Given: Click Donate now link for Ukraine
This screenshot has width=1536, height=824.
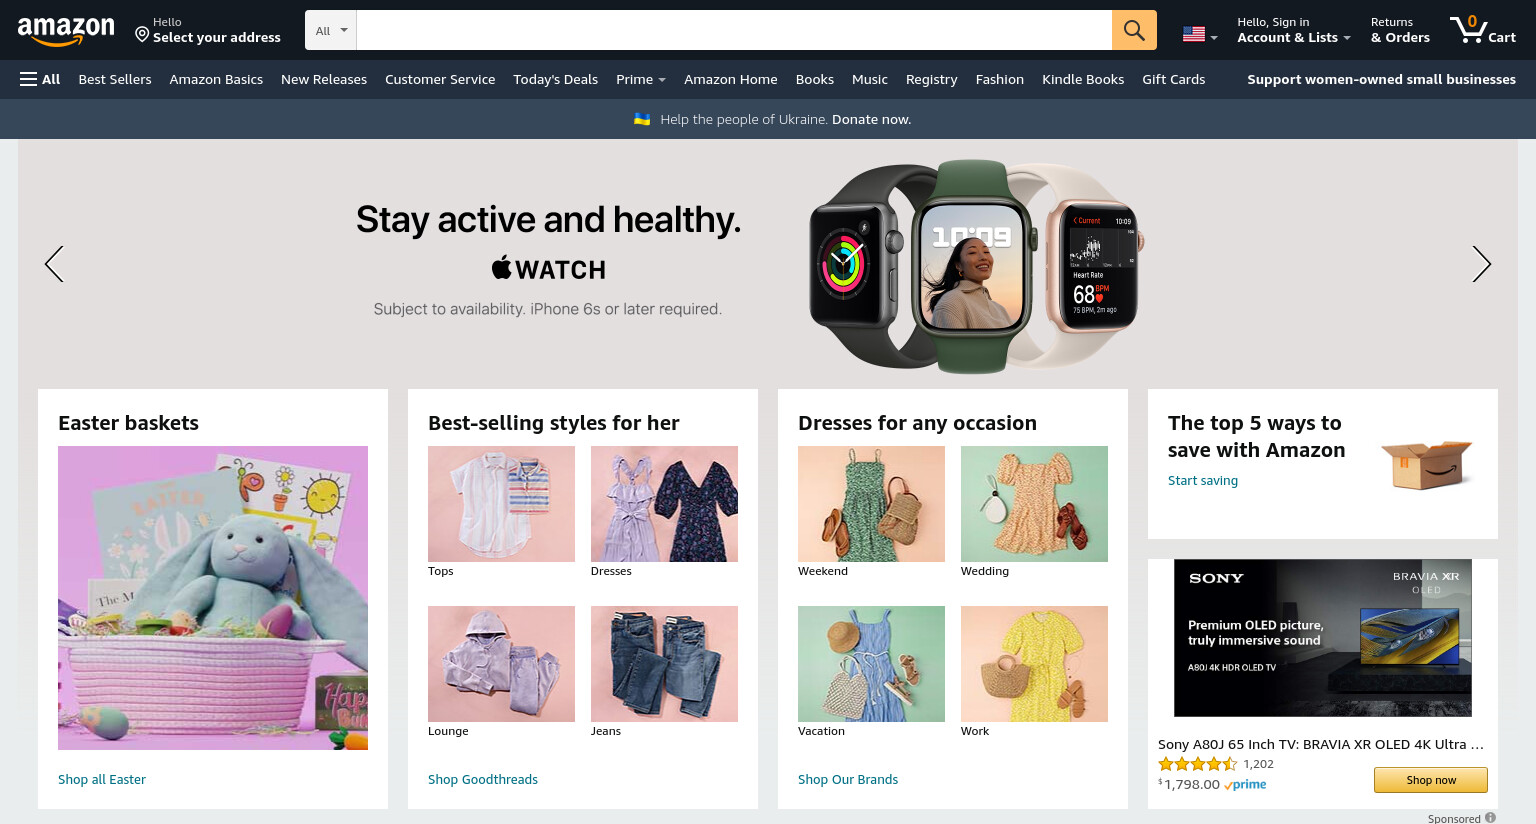Looking at the screenshot, I should point(871,119).
